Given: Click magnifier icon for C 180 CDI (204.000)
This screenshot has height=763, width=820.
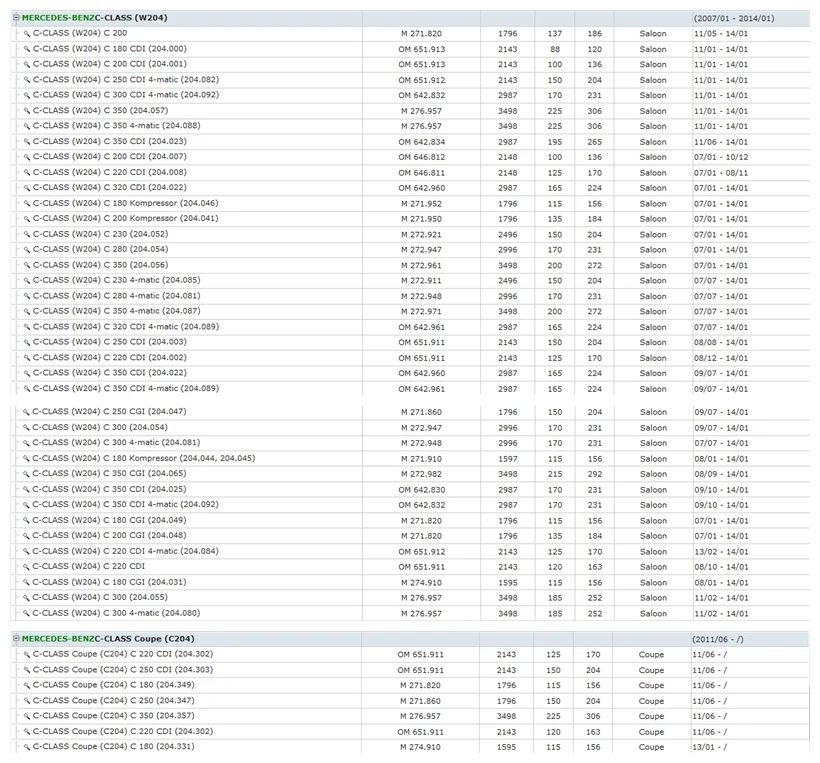Looking at the screenshot, I should click(x=27, y=49).
